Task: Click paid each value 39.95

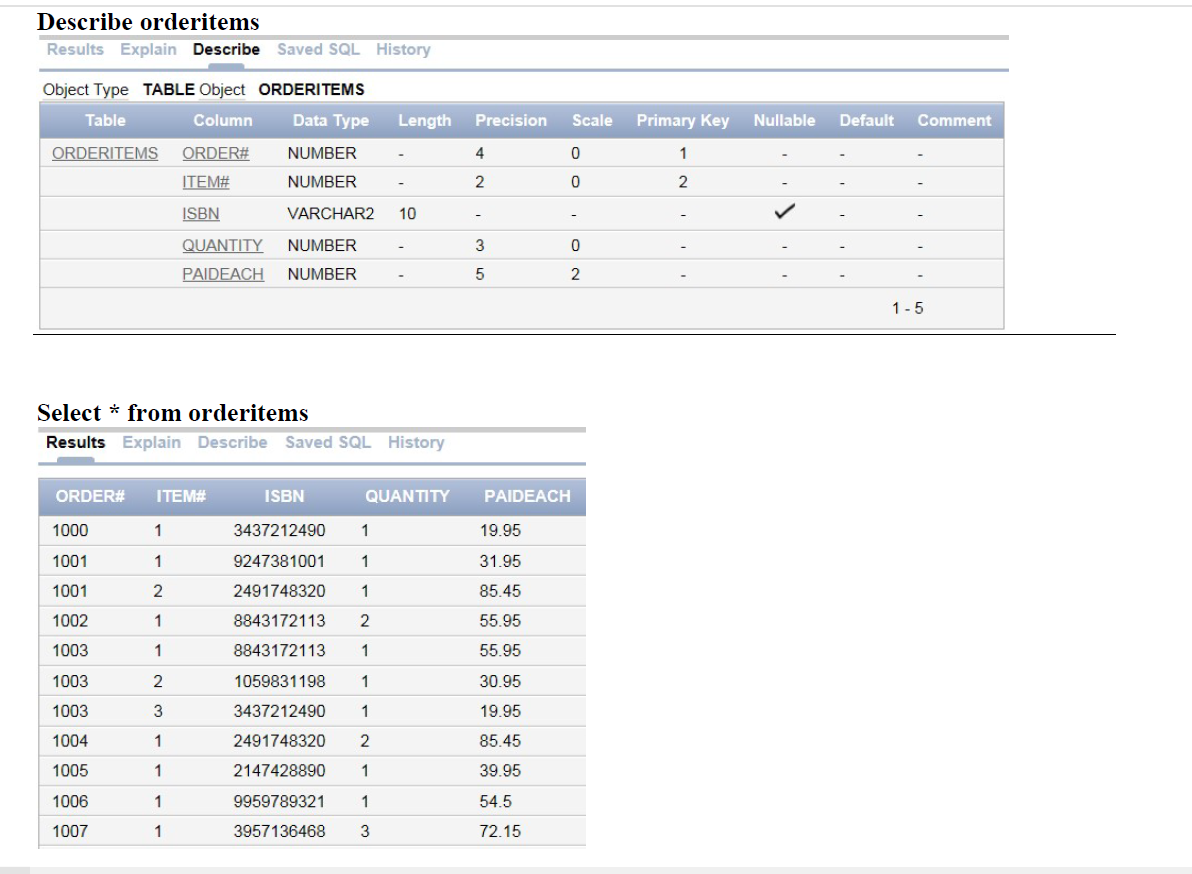Action: pos(500,771)
